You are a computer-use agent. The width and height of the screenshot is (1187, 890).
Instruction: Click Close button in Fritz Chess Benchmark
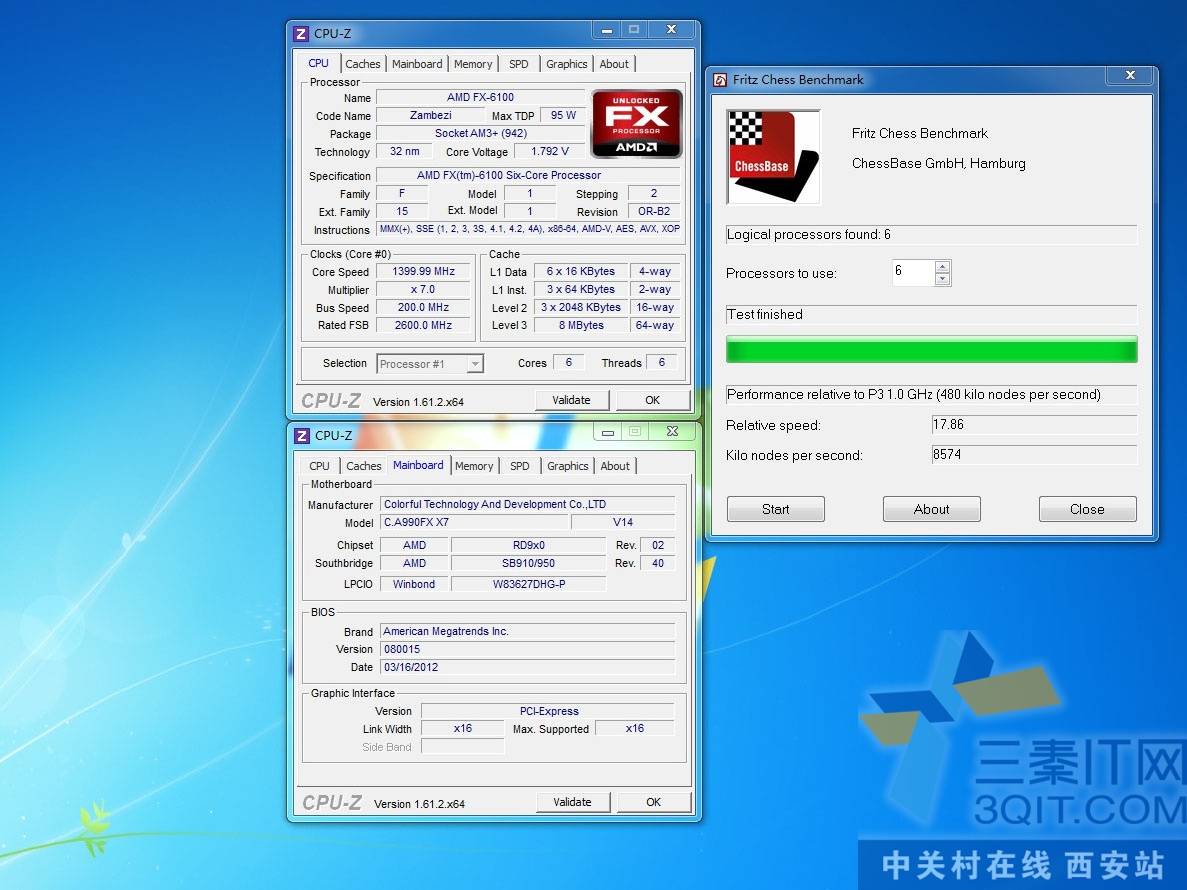click(1087, 509)
